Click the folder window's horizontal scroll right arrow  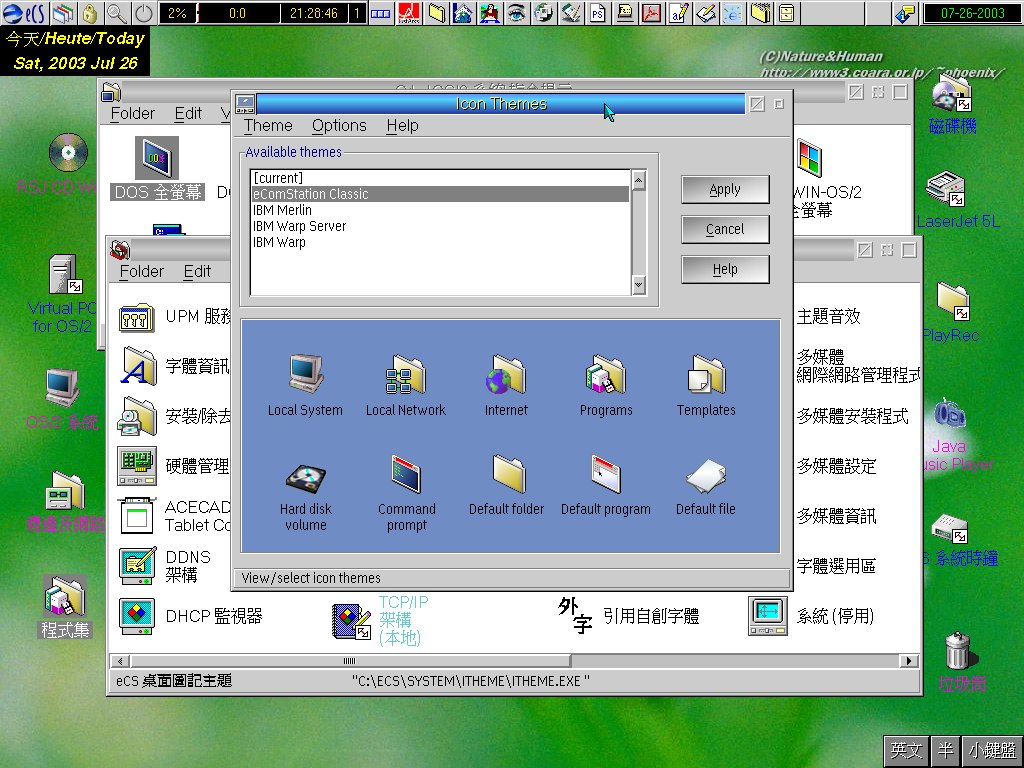908,661
